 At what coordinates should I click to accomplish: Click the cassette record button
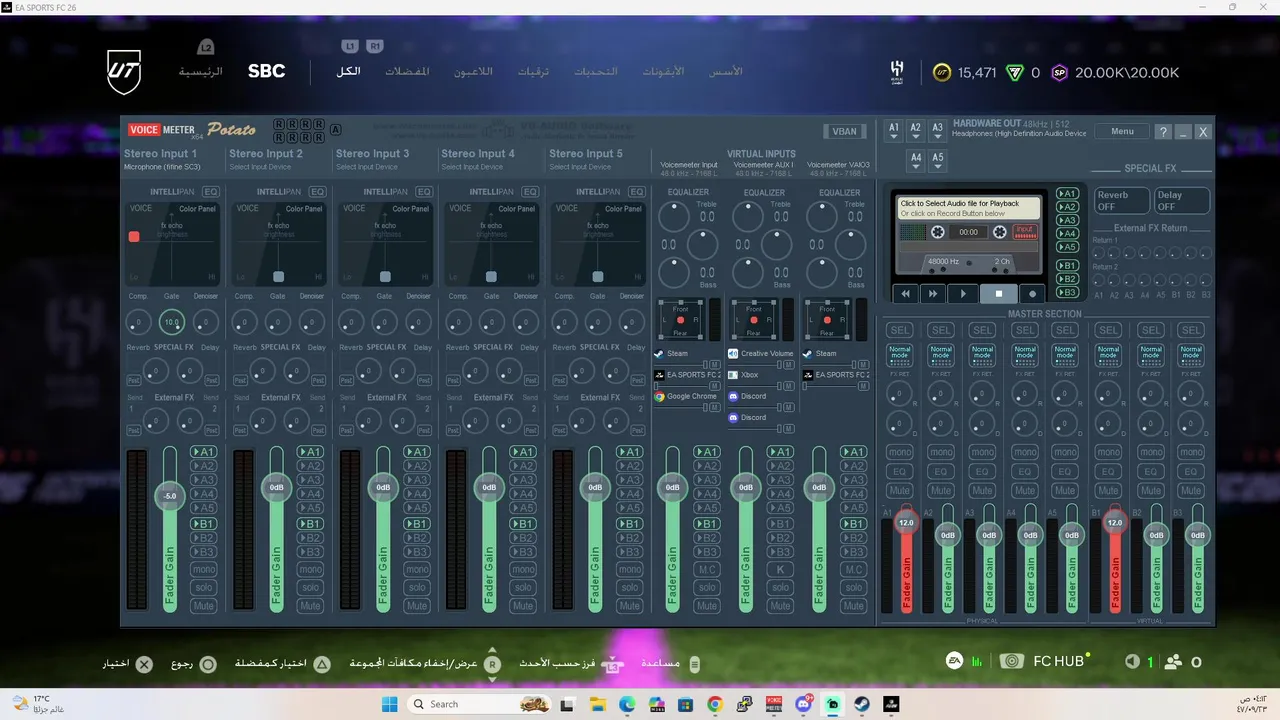click(1032, 293)
